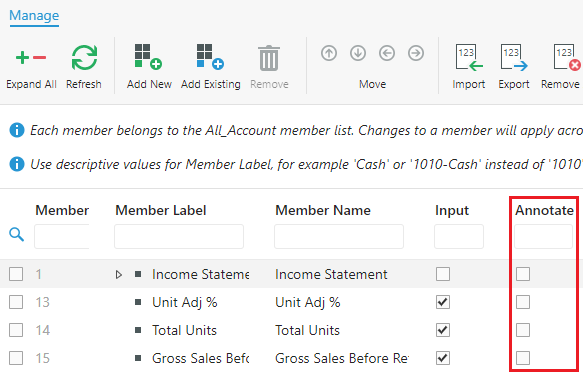Click the Import icon
The width and height of the screenshot is (583, 377).
[x=469, y=58]
